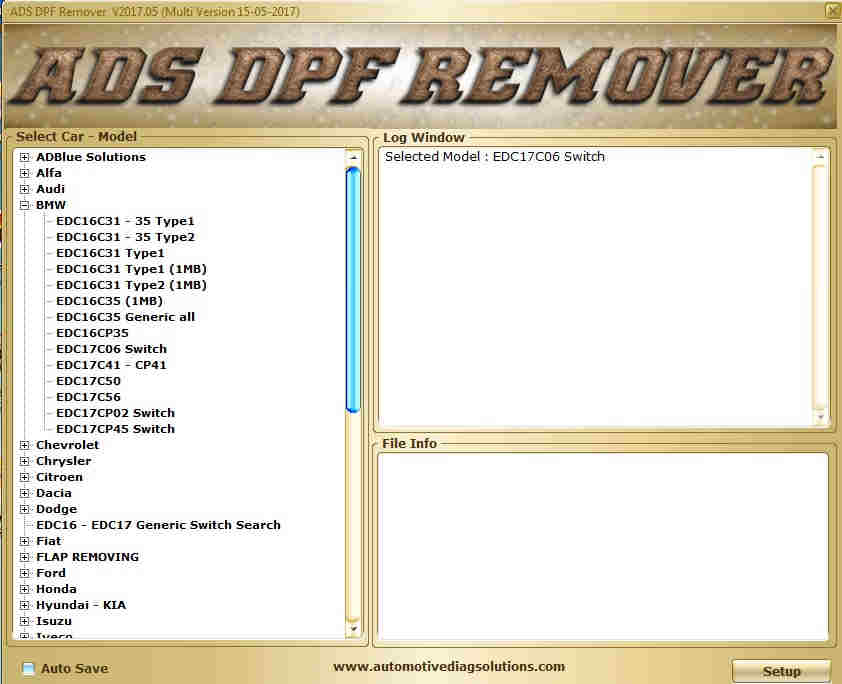The height and width of the screenshot is (684, 842).
Task: Click car list scrollbar down arrow
Action: coord(353,629)
